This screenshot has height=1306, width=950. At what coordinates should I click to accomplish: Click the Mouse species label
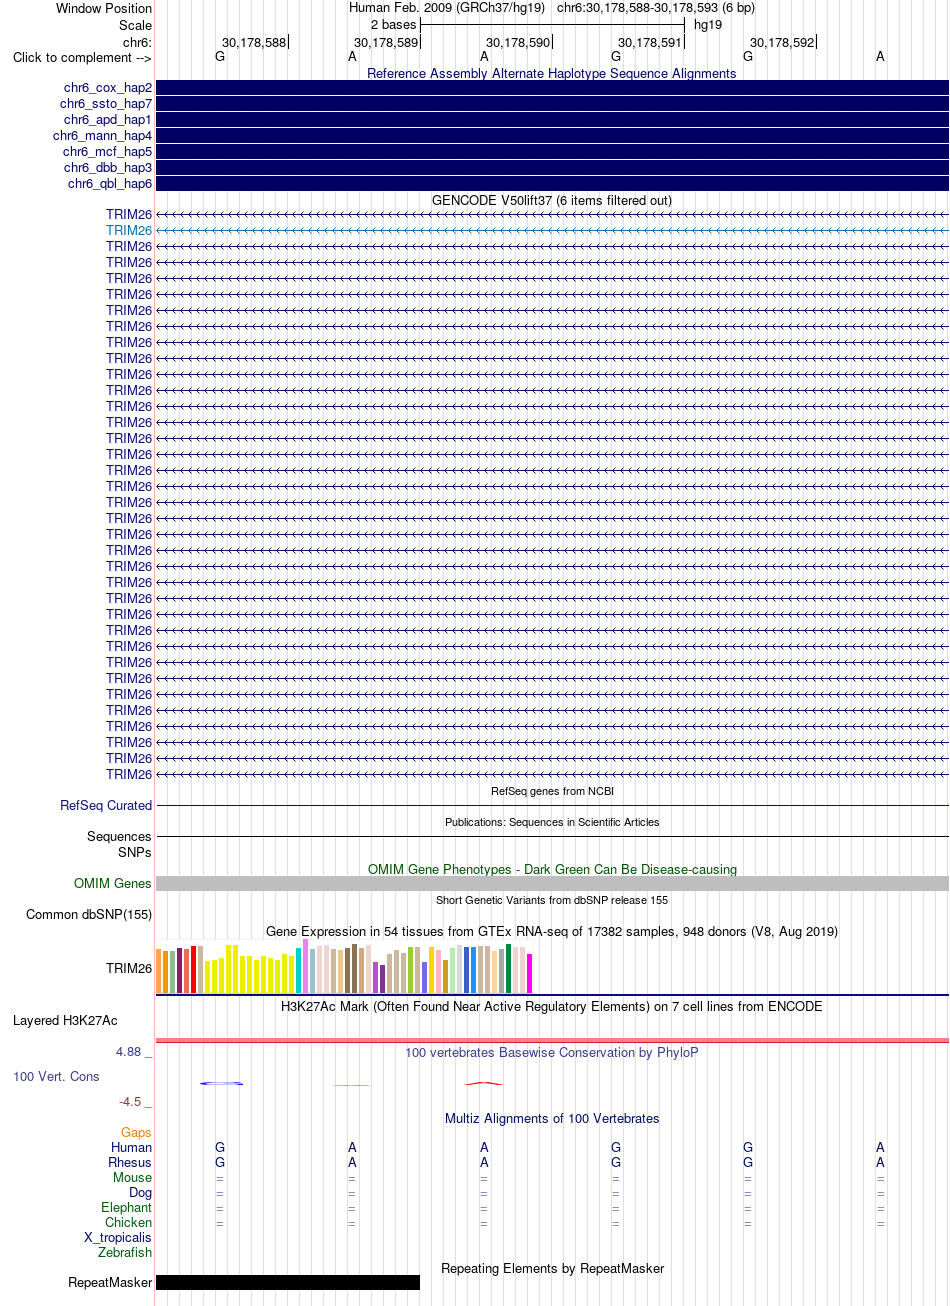133,1177
